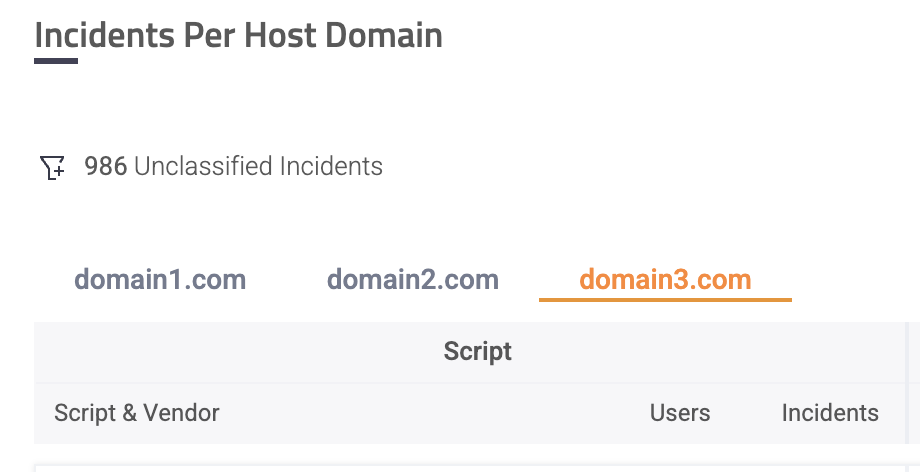This screenshot has height=472, width=920.
Task: Click the Unclassified Incidents filter label
Action: pyautogui.click(x=258, y=166)
